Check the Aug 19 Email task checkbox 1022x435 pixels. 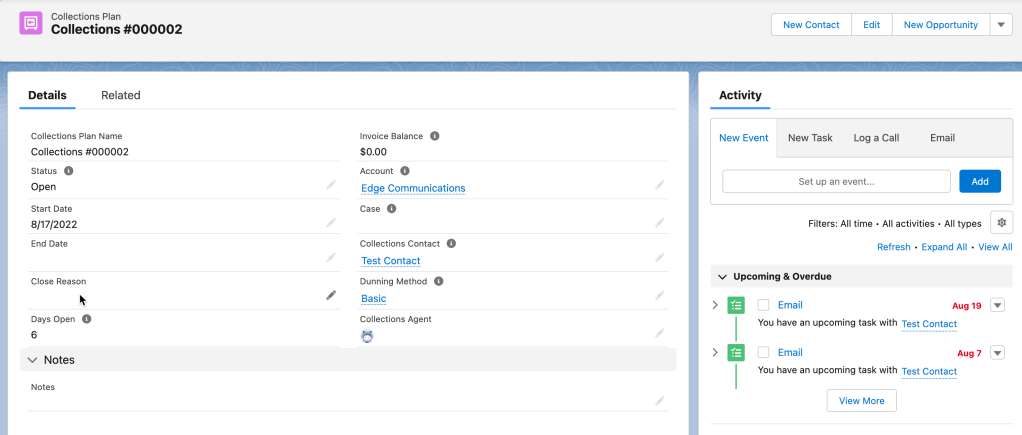click(x=764, y=305)
